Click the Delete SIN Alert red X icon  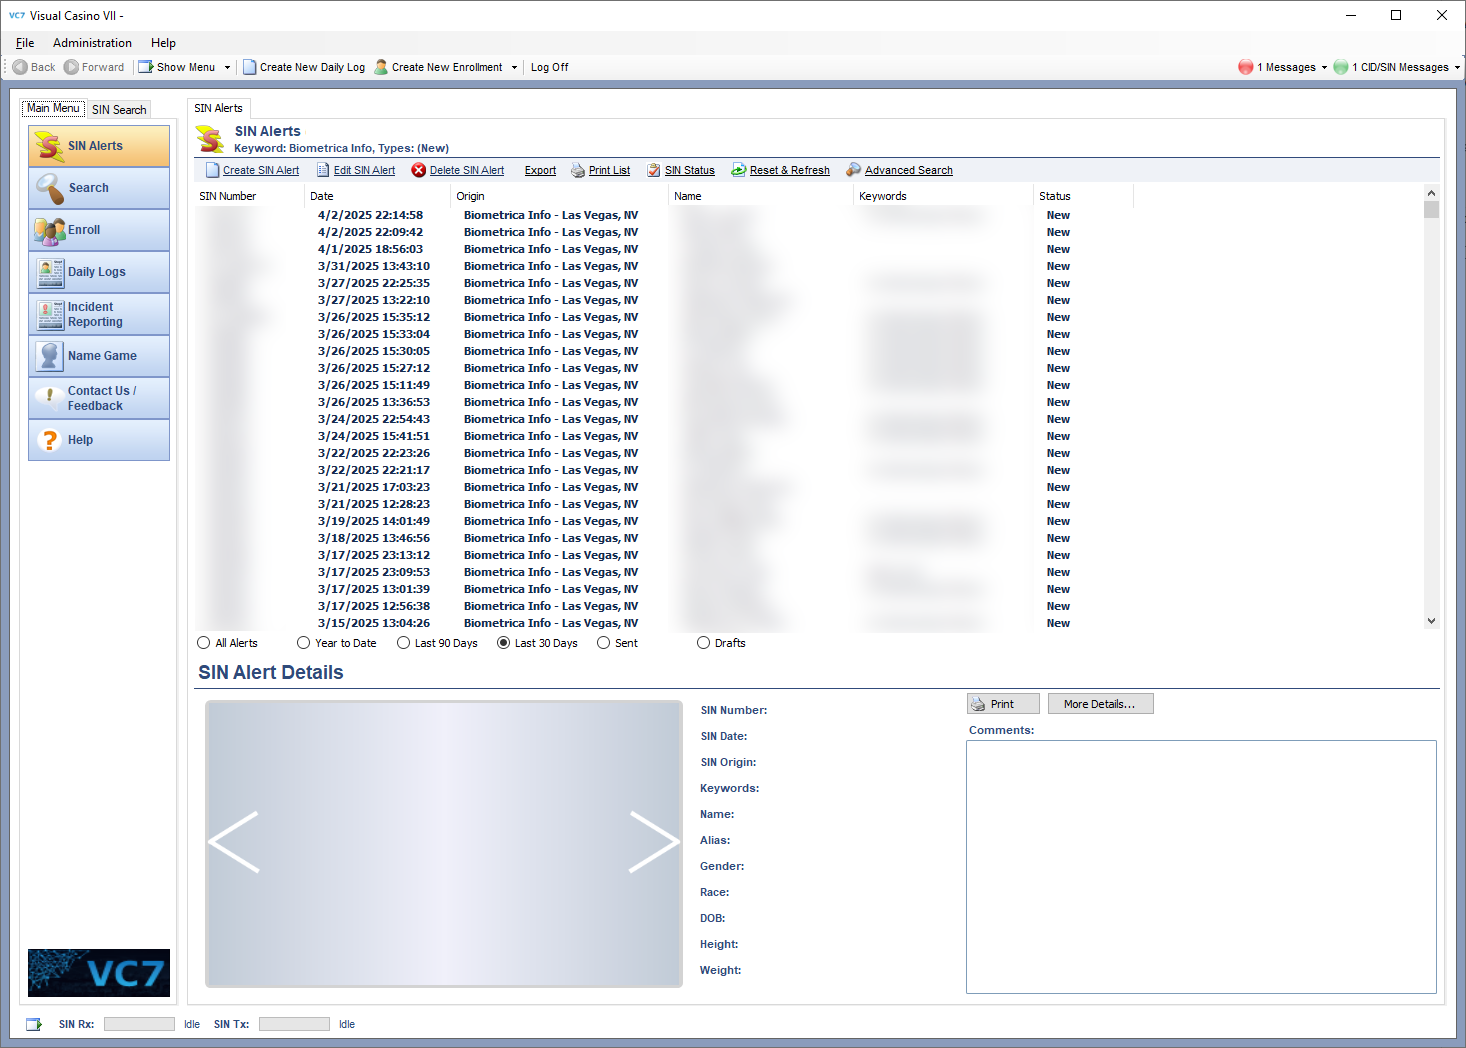(419, 170)
